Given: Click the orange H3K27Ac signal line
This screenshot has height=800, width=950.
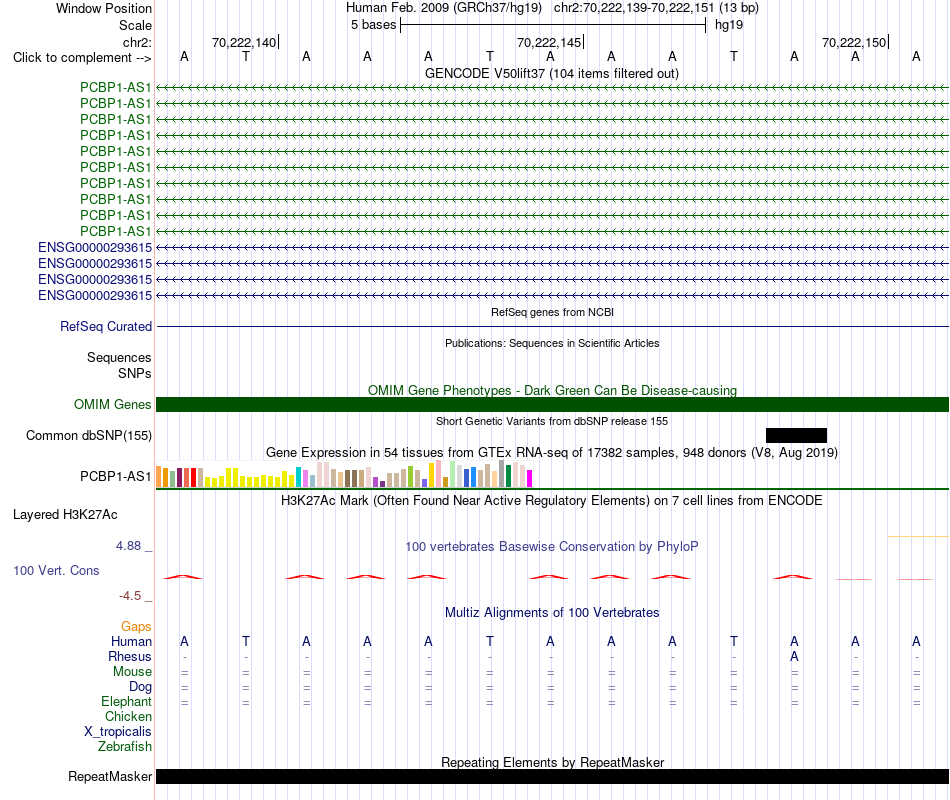Looking at the screenshot, I should click(918, 536).
